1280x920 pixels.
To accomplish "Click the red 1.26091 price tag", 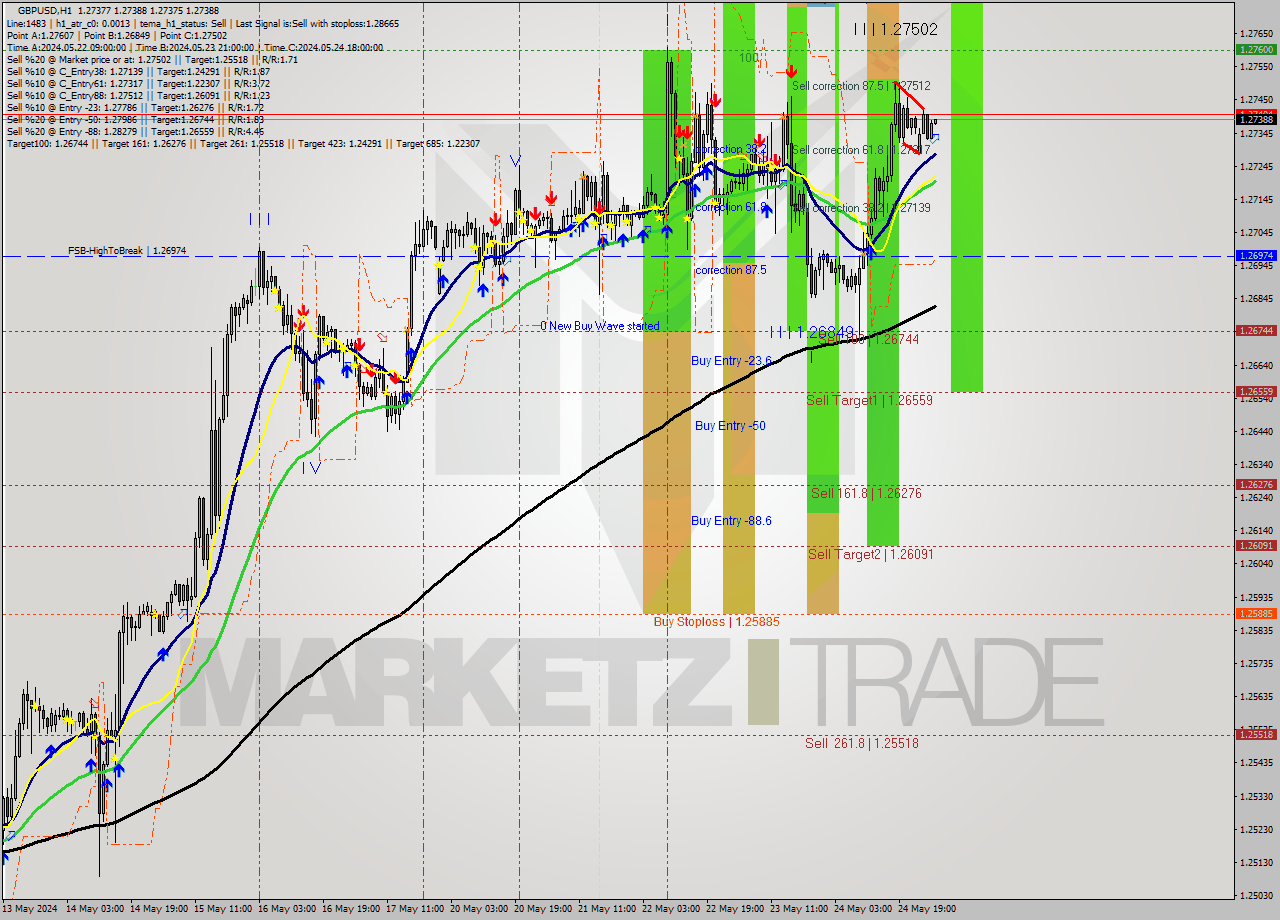I will click(1256, 546).
